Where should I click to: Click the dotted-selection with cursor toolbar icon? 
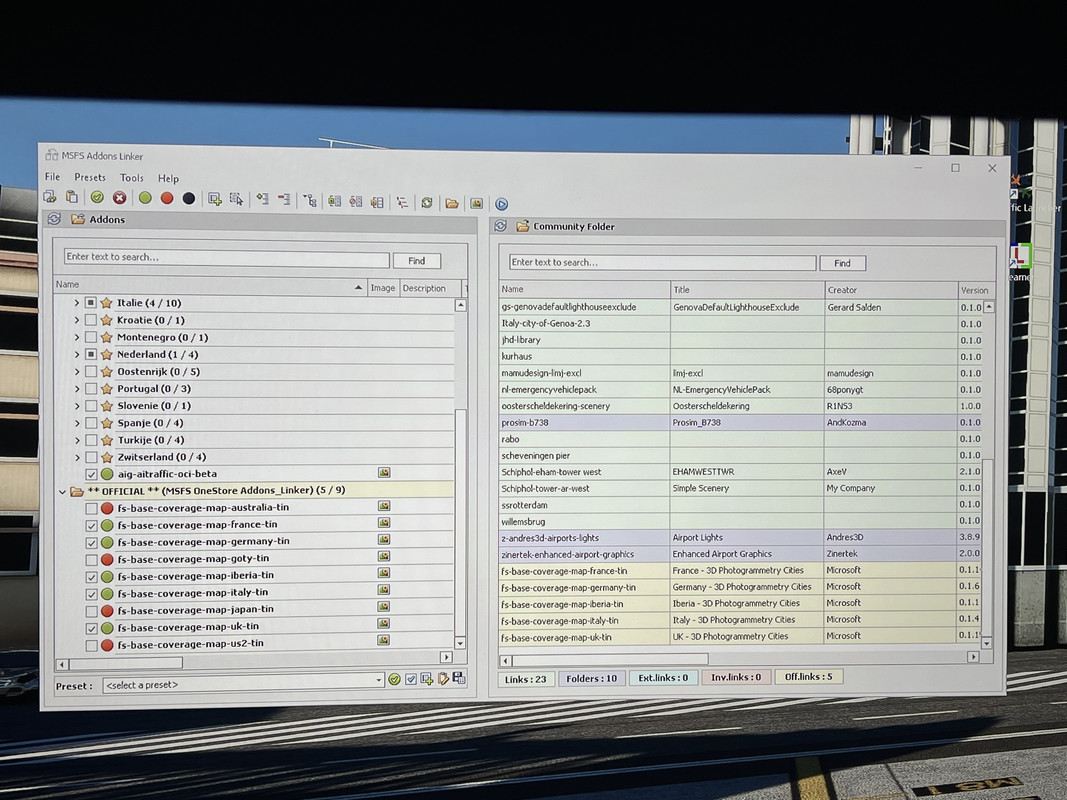tap(236, 199)
